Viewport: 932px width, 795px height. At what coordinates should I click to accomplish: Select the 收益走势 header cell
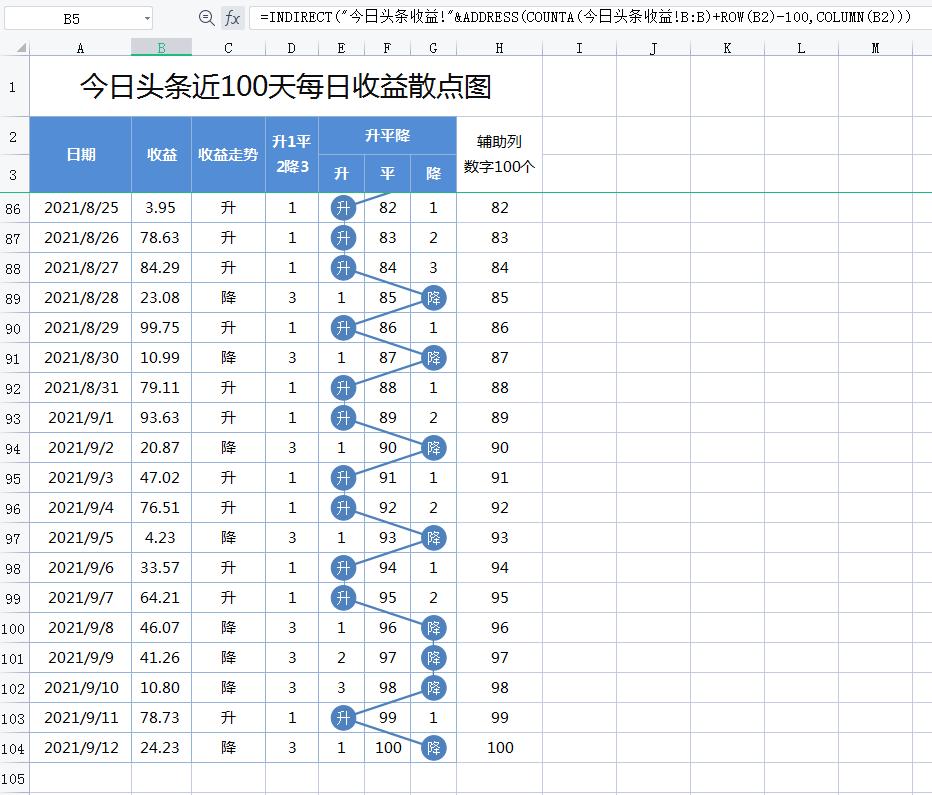227,154
